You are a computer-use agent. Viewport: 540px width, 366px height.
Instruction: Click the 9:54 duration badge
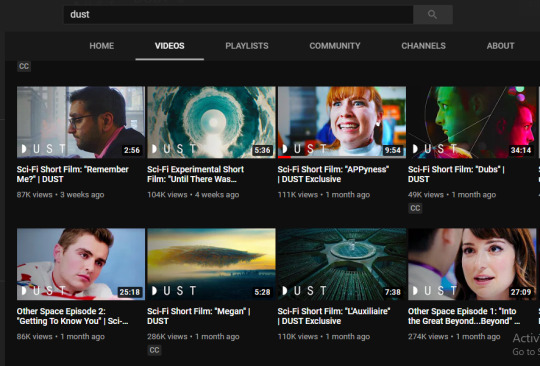(393, 150)
